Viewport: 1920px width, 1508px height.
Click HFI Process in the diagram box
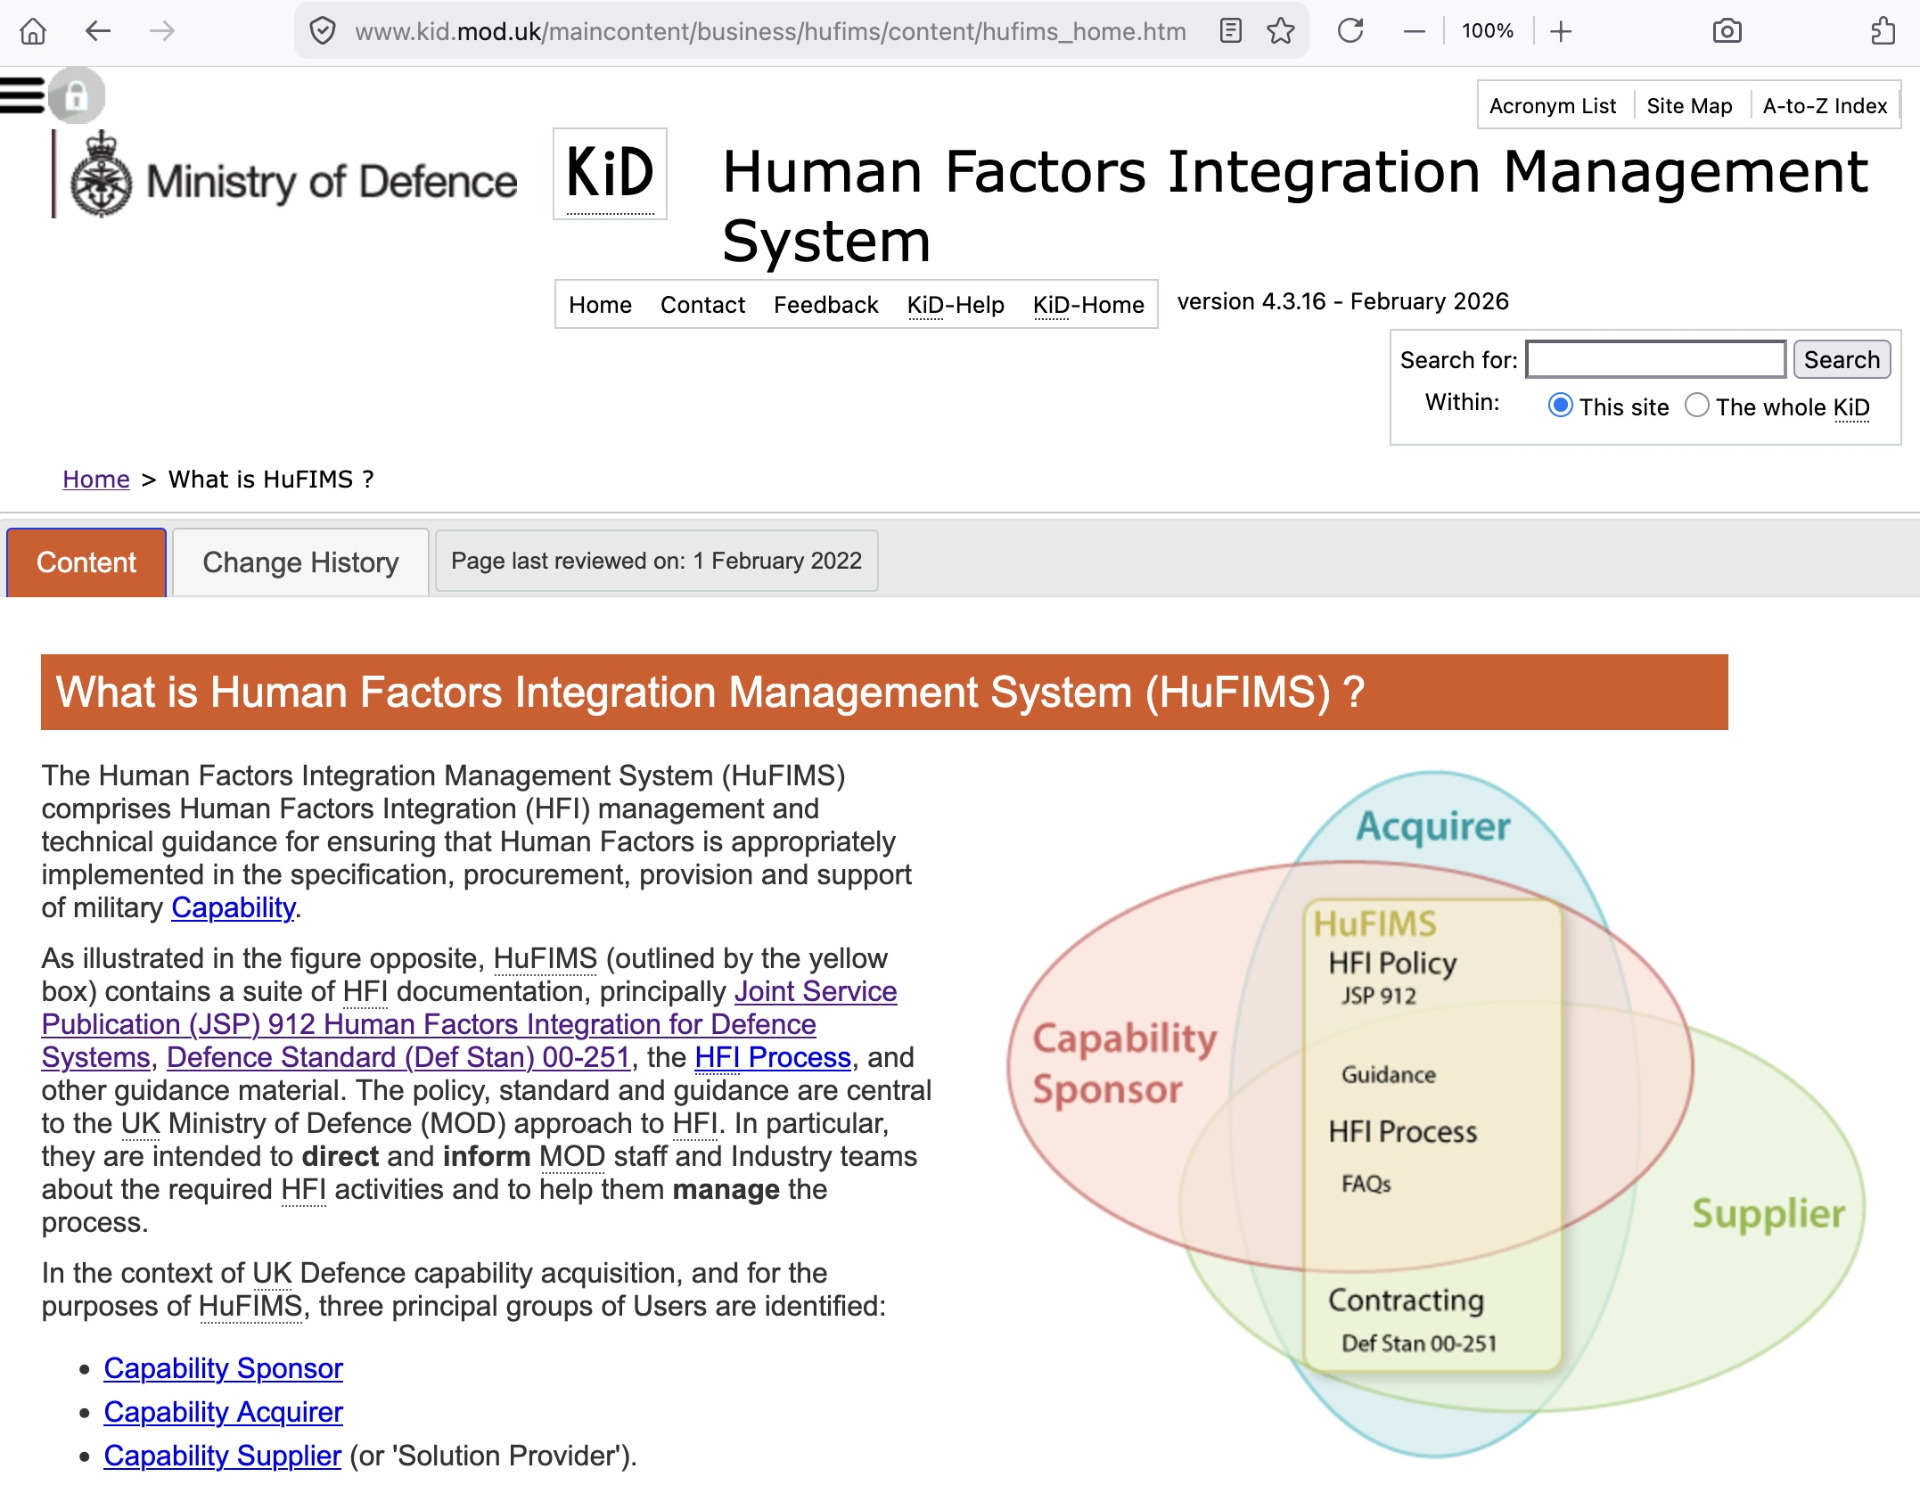coord(1402,1132)
